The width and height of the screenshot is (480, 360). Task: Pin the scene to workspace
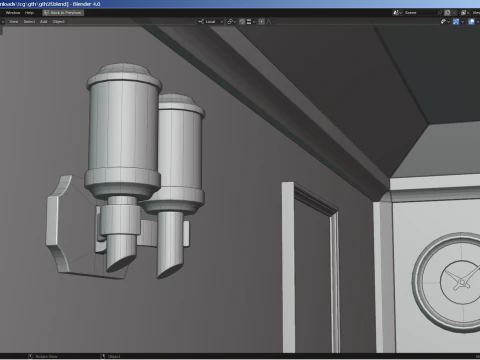tap(440, 13)
